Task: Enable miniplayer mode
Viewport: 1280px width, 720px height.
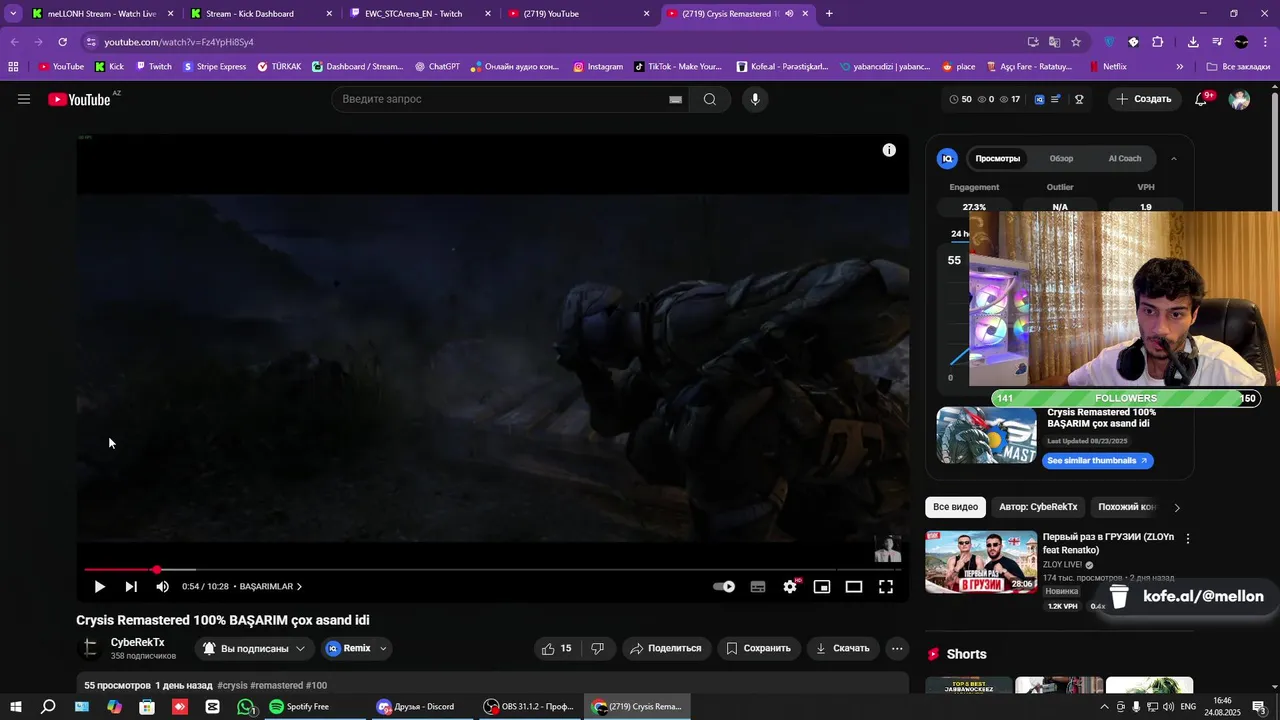Action: tap(822, 587)
